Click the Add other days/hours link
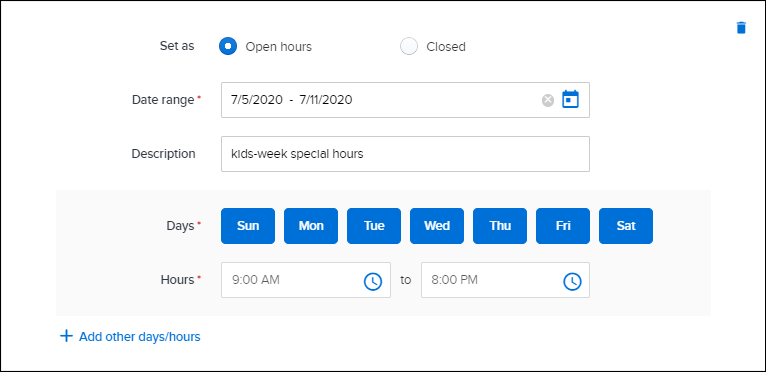The height and width of the screenshot is (372, 766). [140, 337]
